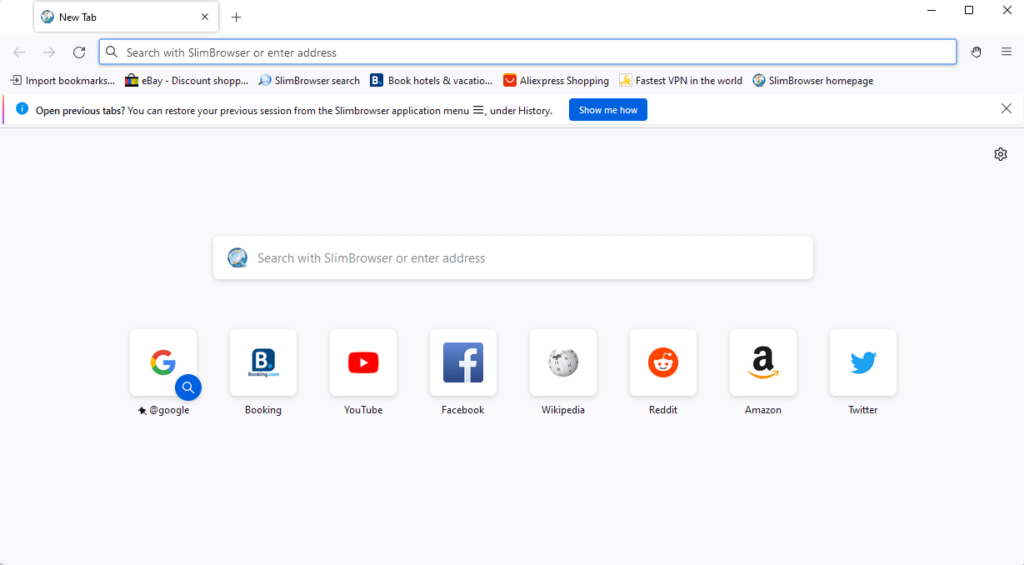Reload the current page
The width and height of the screenshot is (1024, 565).
tap(79, 52)
